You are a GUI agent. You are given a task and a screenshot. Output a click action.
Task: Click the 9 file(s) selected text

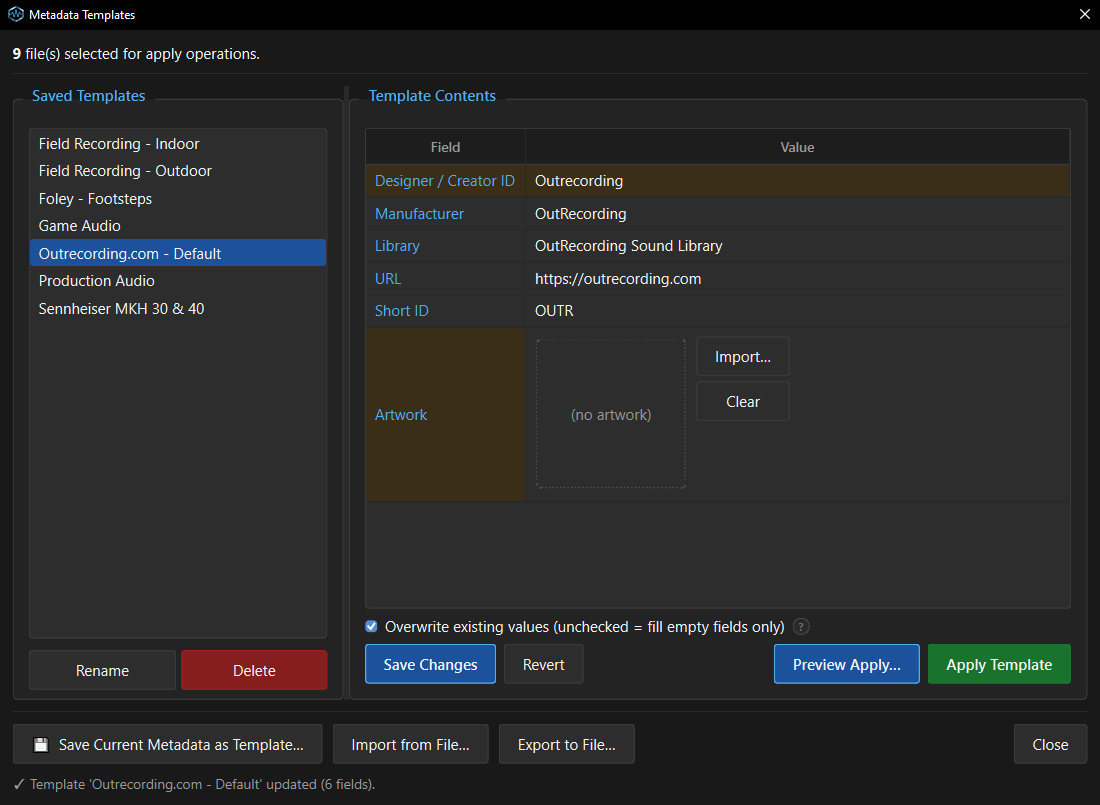click(x=136, y=54)
